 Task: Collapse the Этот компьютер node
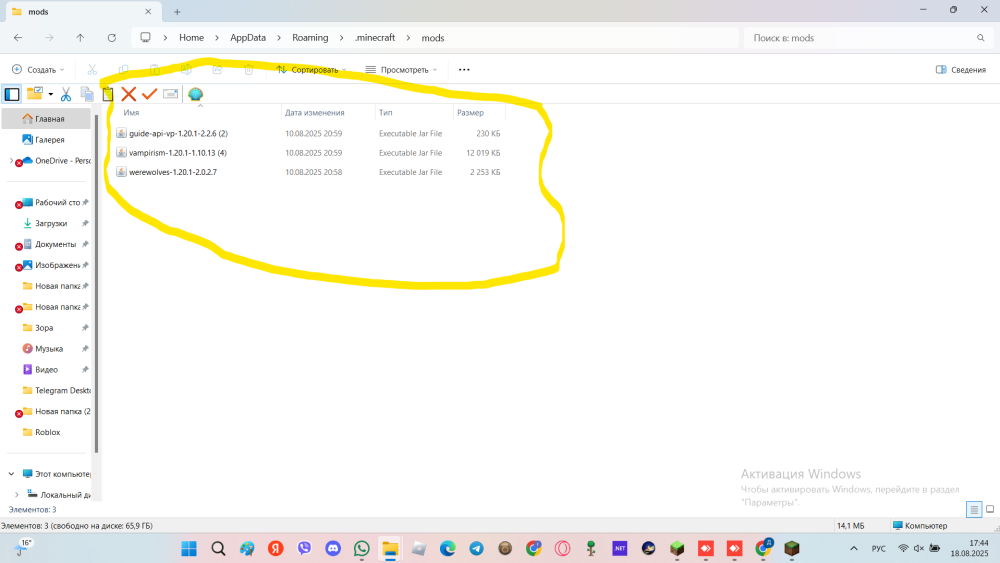click(x=11, y=474)
